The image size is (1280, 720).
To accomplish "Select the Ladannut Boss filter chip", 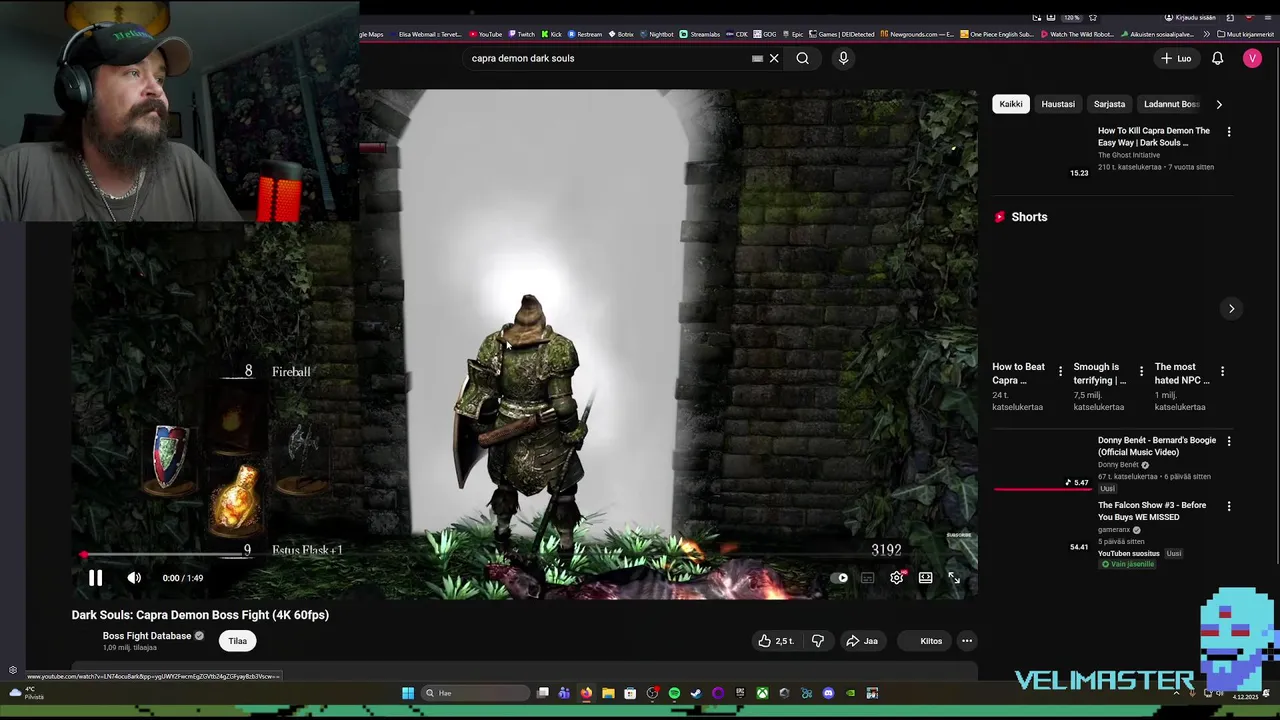I will [x=1171, y=104].
